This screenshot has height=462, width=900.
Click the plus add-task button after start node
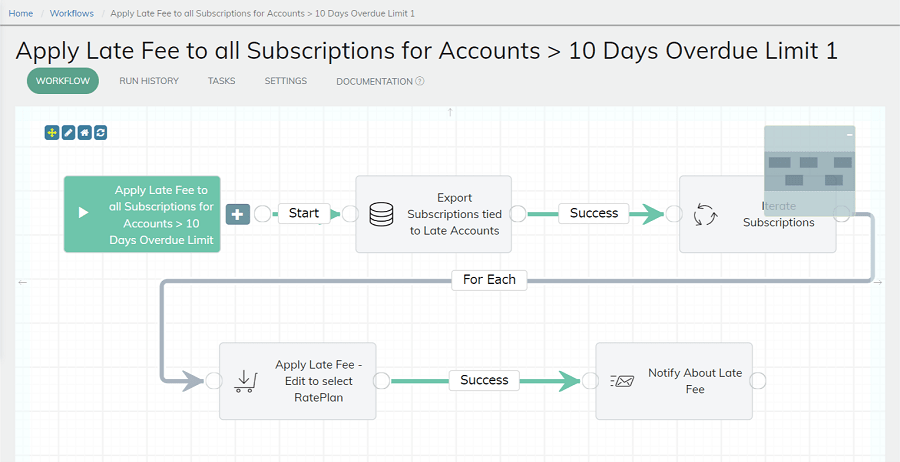(238, 214)
